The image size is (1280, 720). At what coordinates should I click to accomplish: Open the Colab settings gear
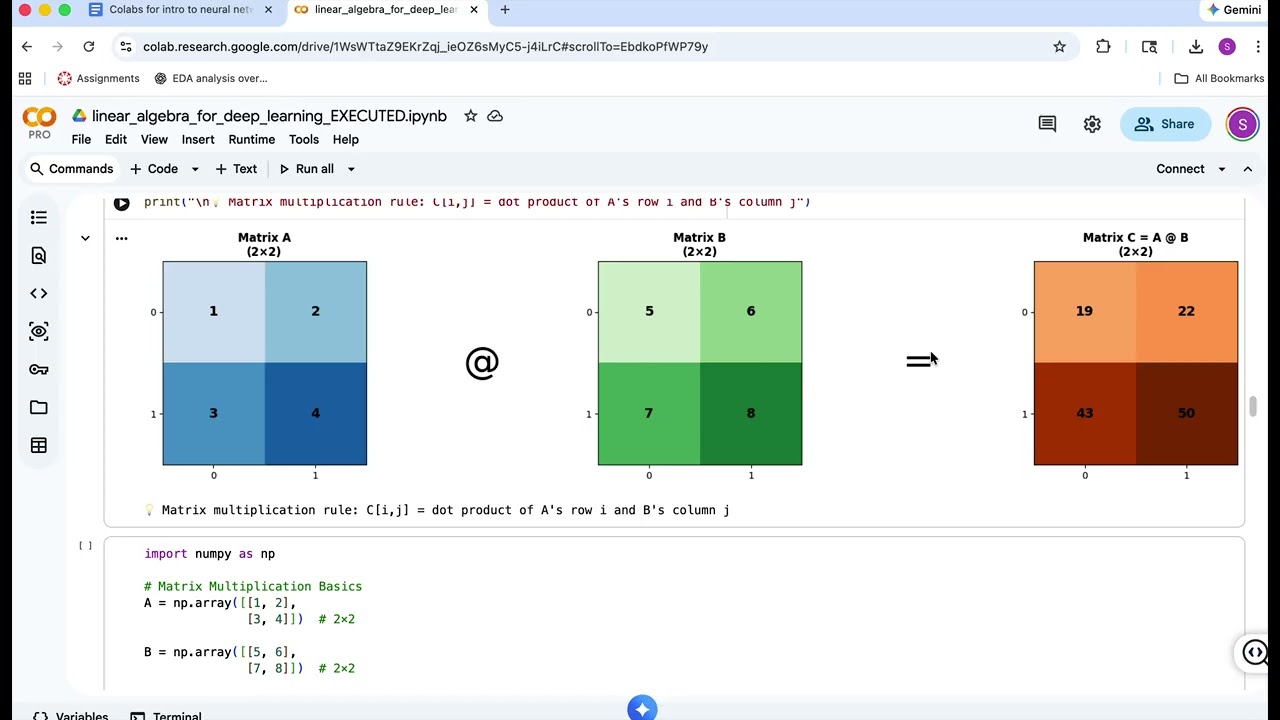[1092, 124]
